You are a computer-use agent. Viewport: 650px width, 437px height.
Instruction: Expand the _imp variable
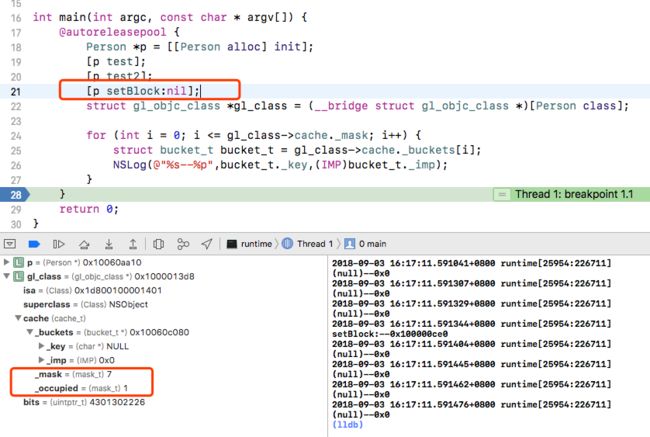point(41,360)
